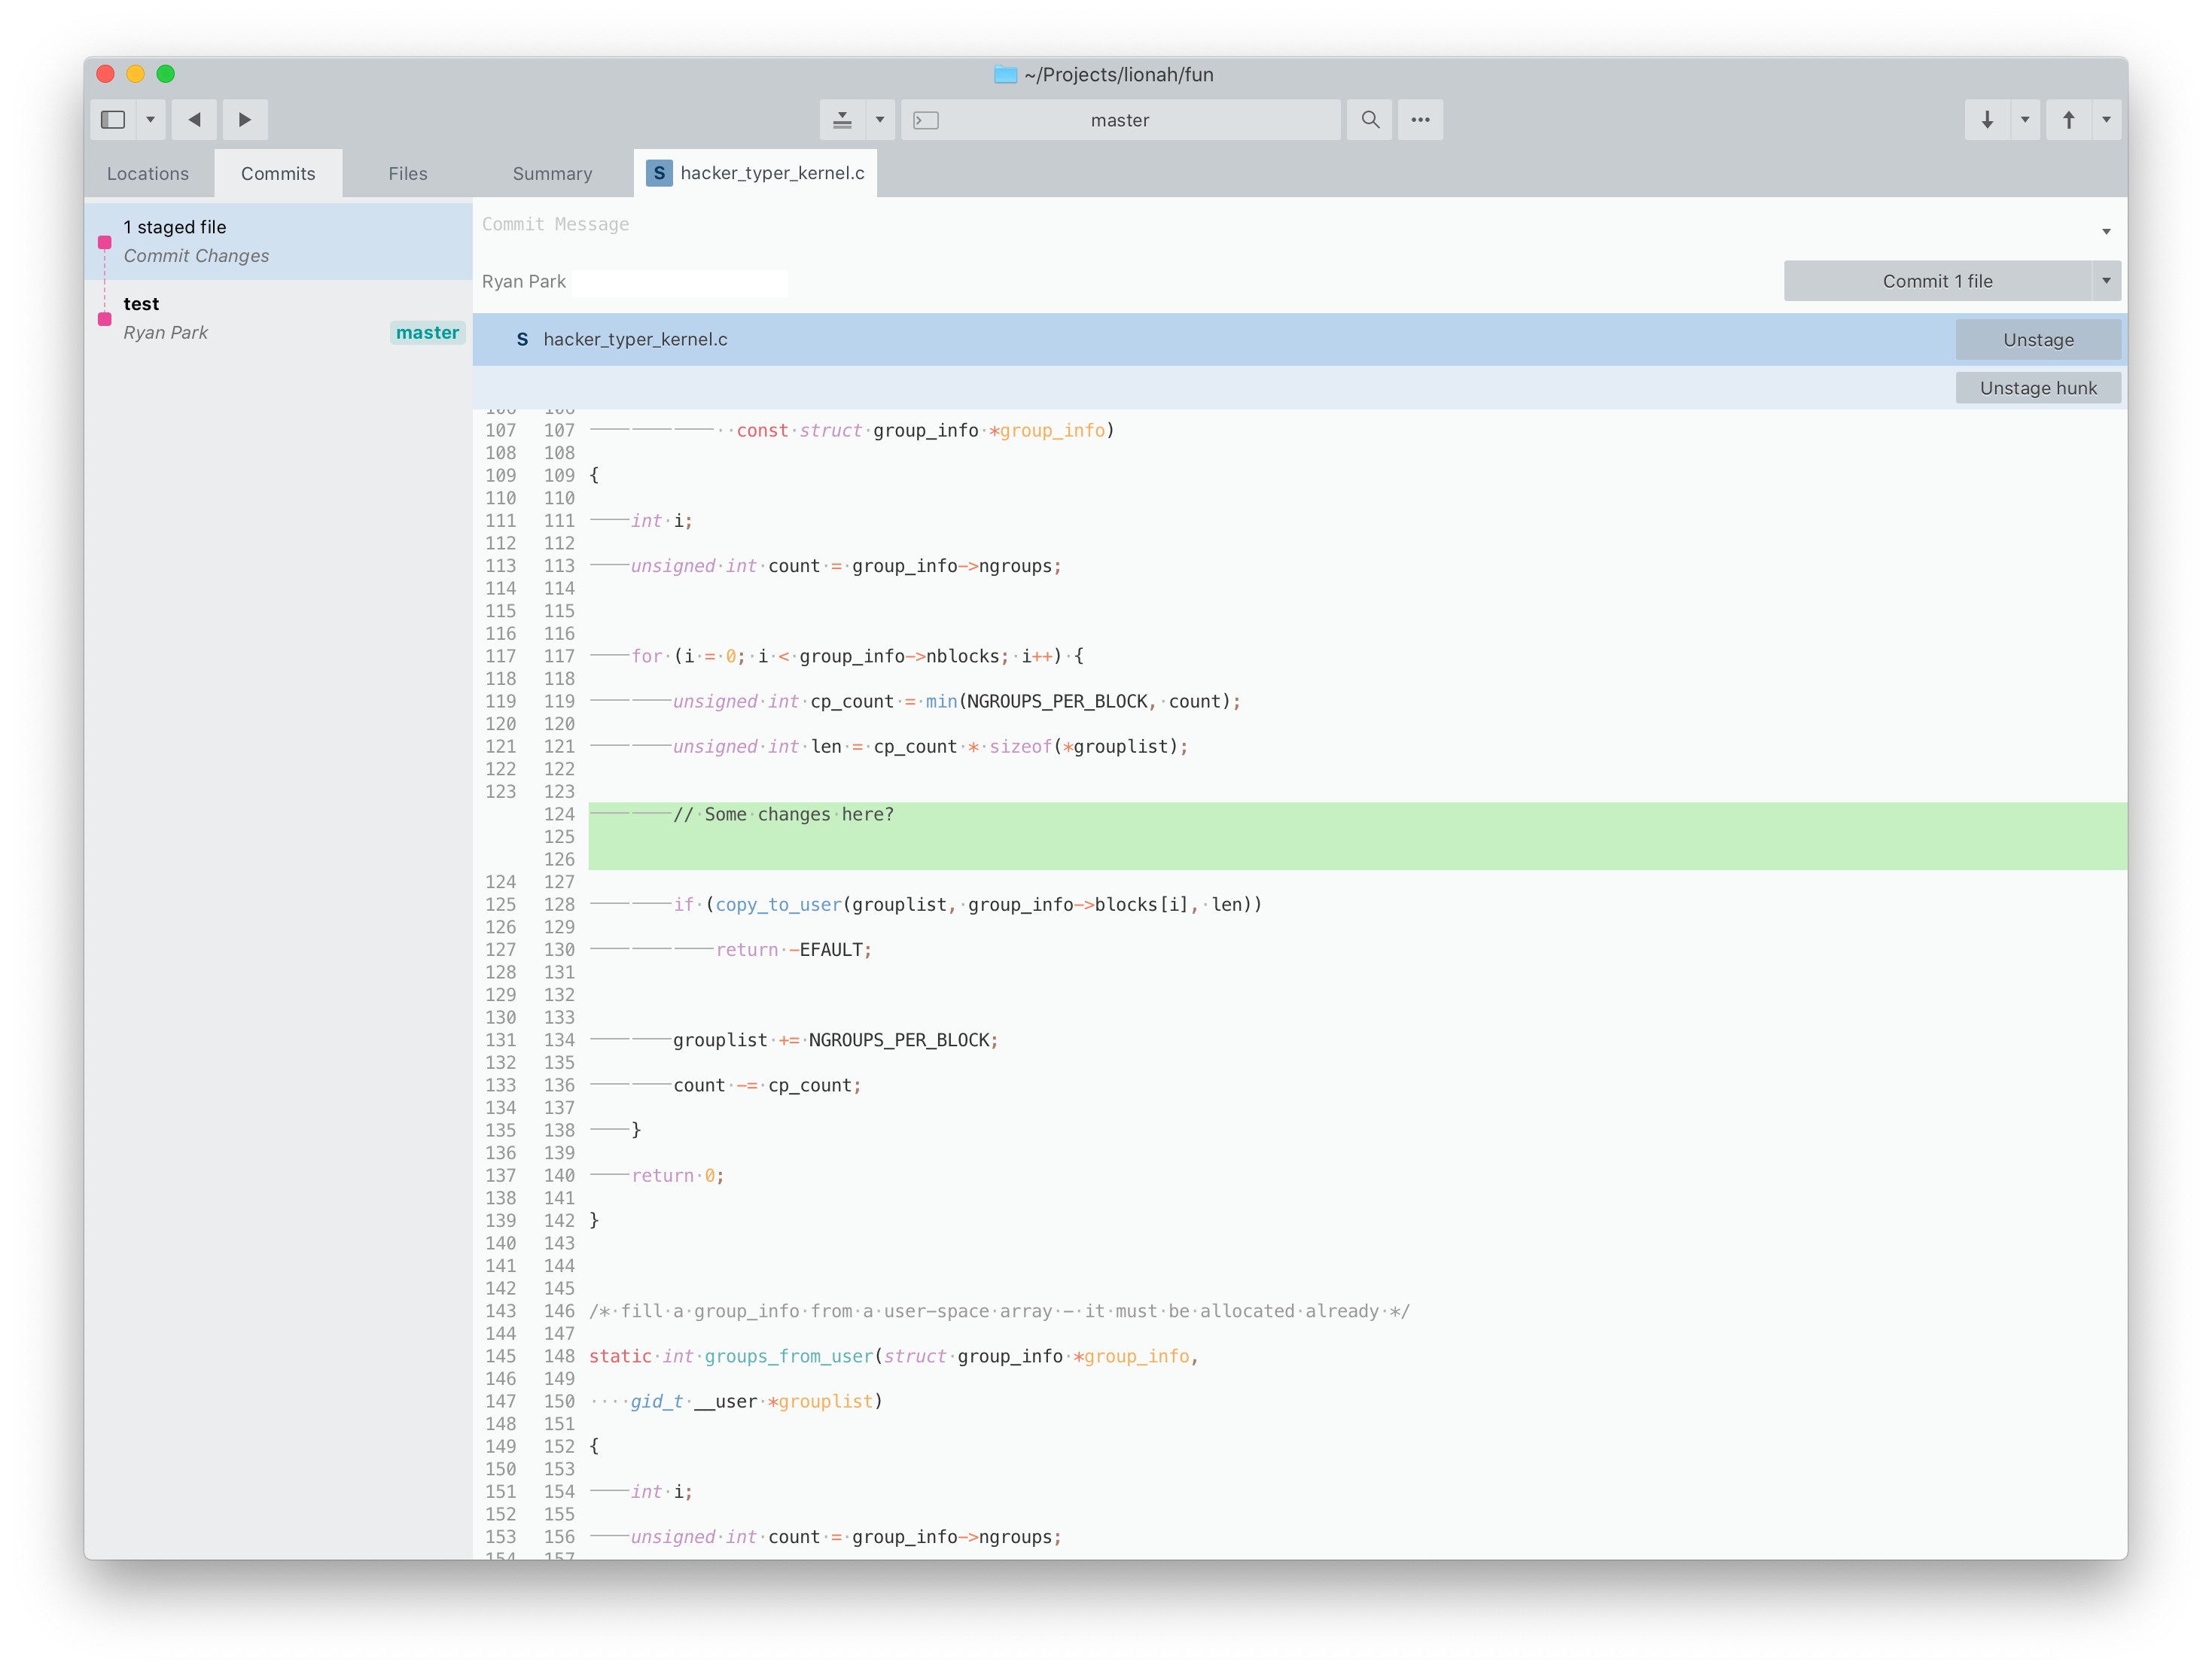Go back using the left navigation arrow
2212x1671 pixels.
pos(194,119)
